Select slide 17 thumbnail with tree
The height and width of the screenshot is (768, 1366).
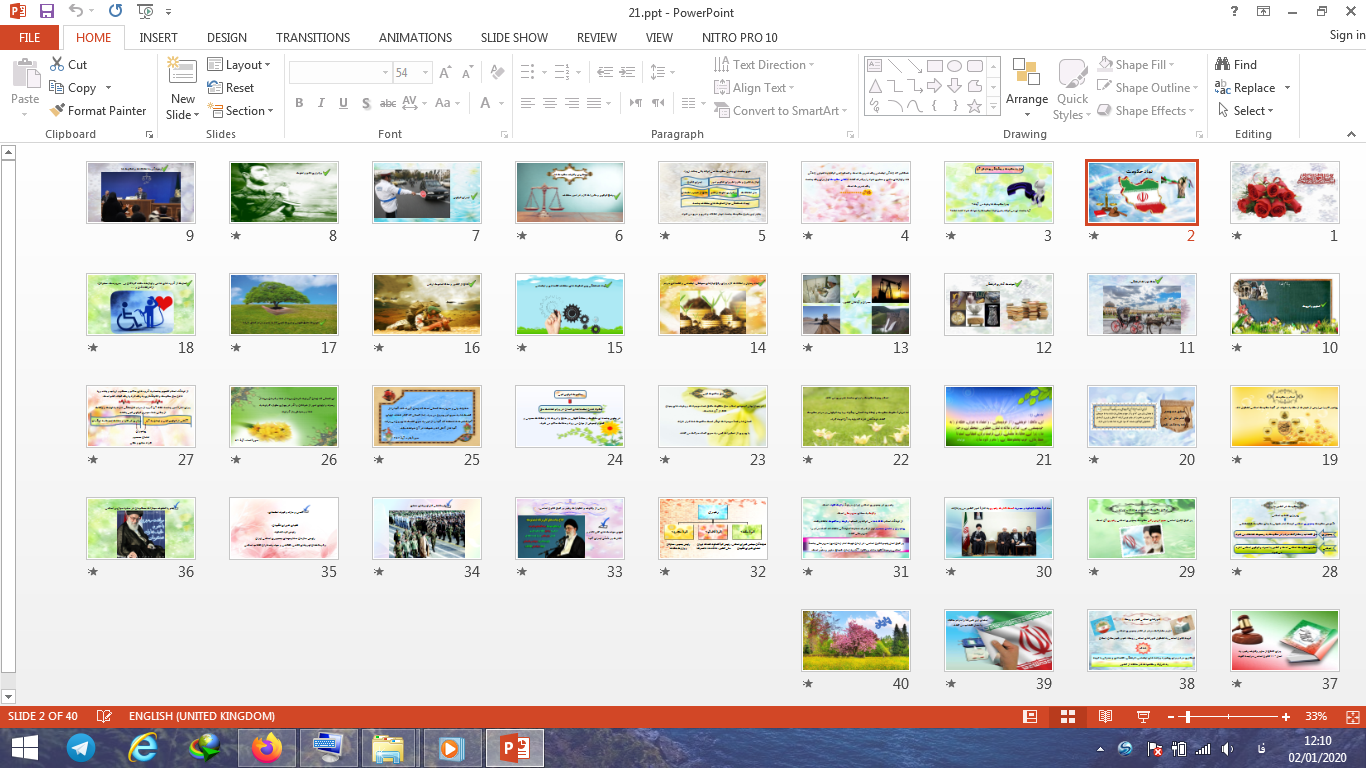click(284, 304)
